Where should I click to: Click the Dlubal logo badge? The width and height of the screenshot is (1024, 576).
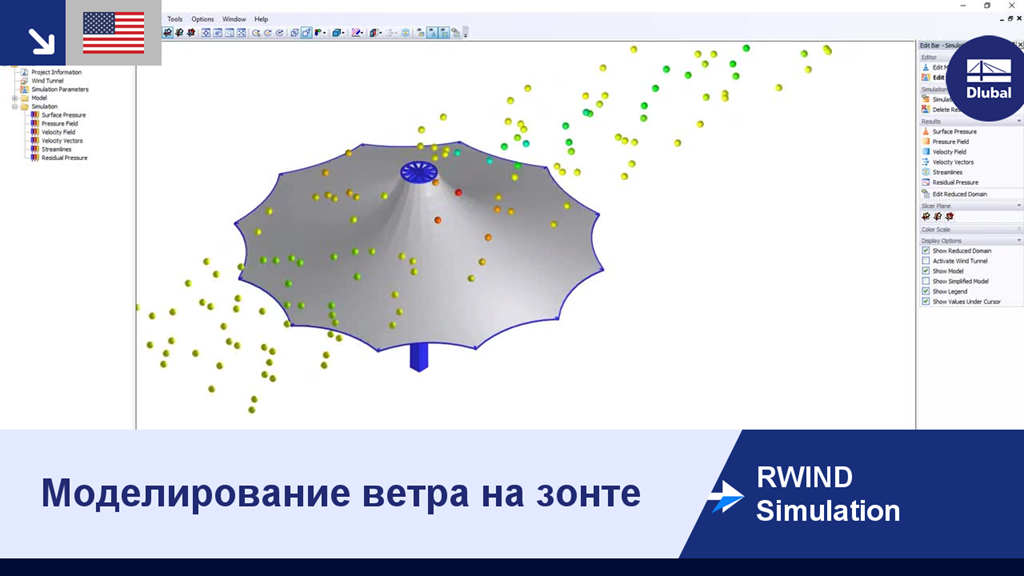coord(988,78)
